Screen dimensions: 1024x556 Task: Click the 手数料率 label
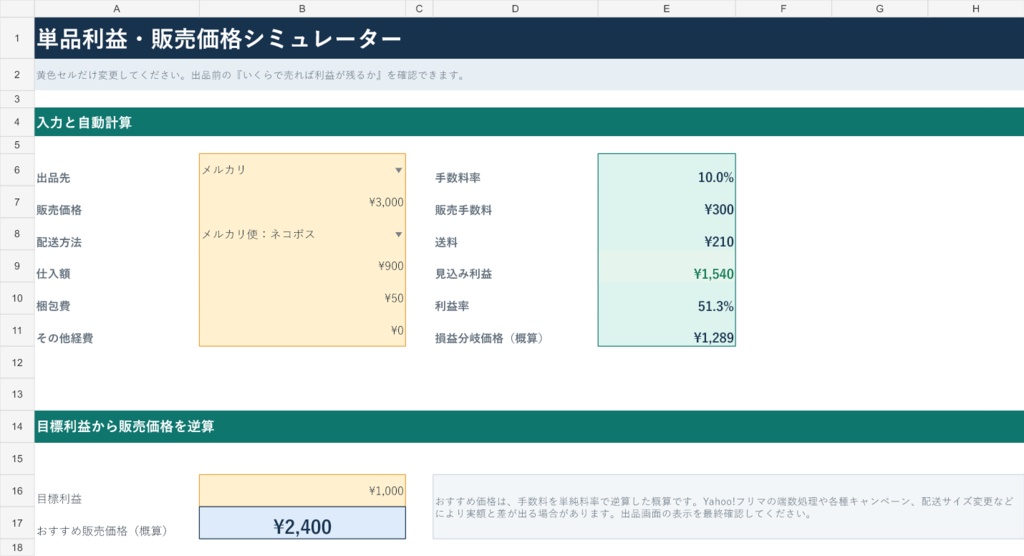[x=458, y=178]
